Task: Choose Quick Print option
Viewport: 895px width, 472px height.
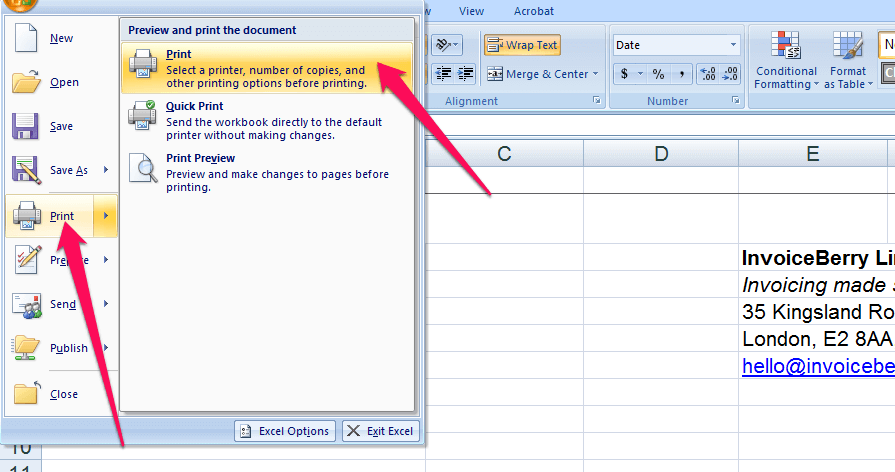Action: [x=267, y=120]
